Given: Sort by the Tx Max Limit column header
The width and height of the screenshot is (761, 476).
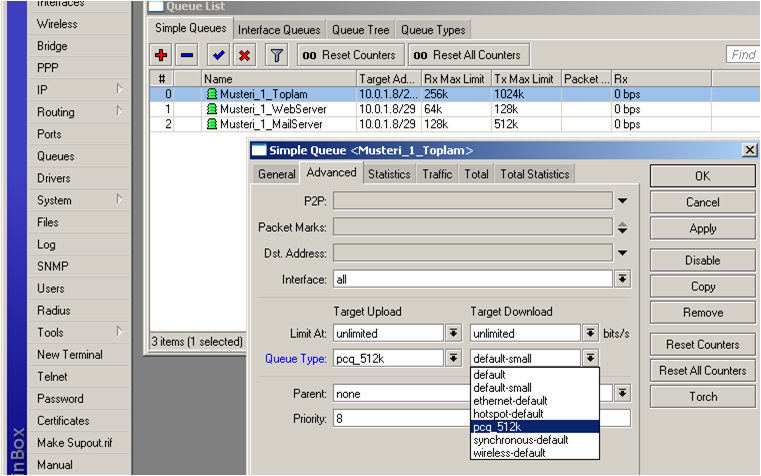Looking at the screenshot, I should click(x=526, y=79).
